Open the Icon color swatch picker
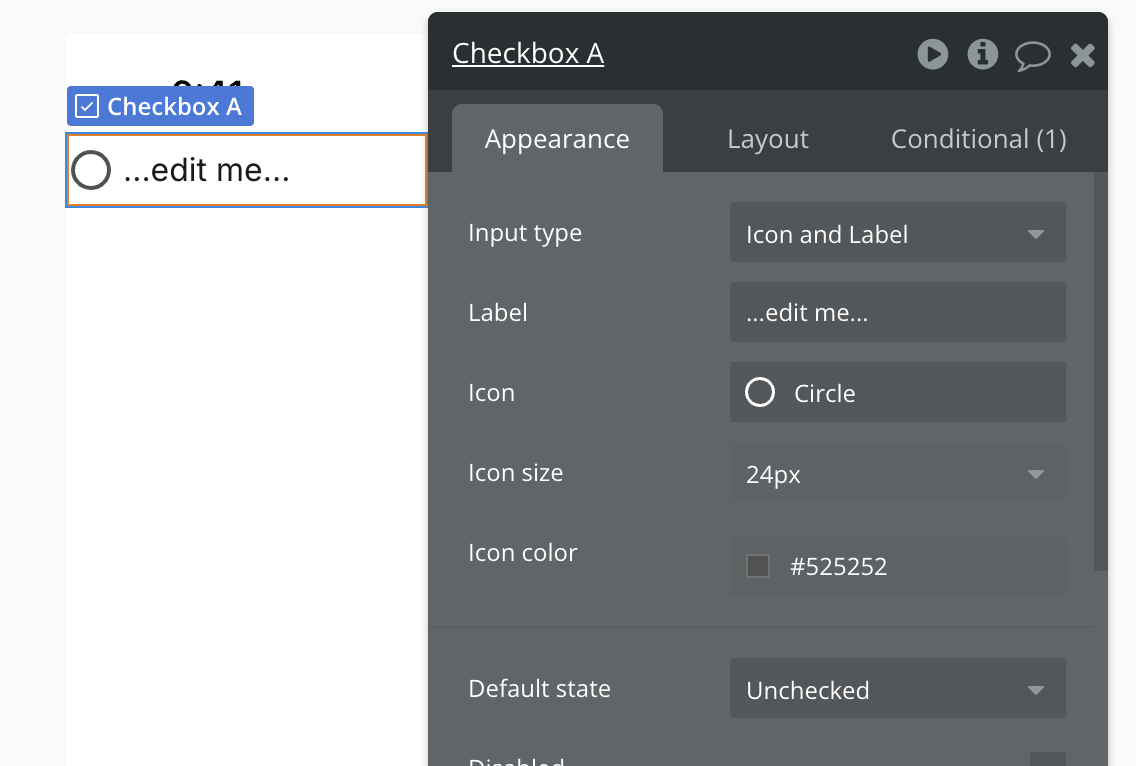The image size is (1136, 766). [x=758, y=566]
